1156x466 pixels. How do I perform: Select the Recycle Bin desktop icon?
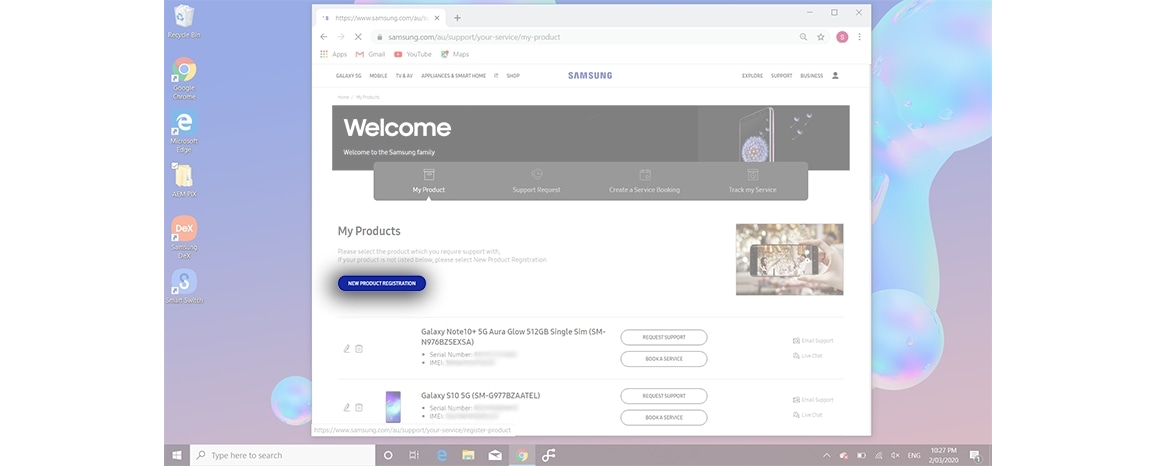[x=184, y=22]
